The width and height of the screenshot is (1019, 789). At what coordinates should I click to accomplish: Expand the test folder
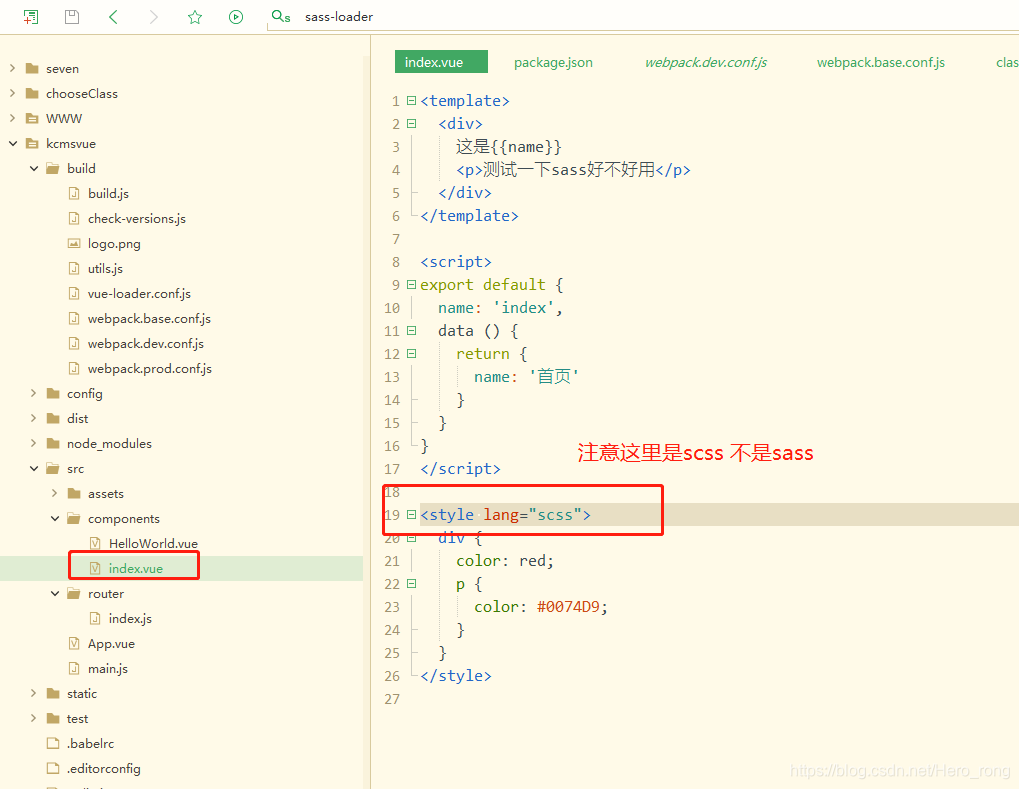pos(34,718)
